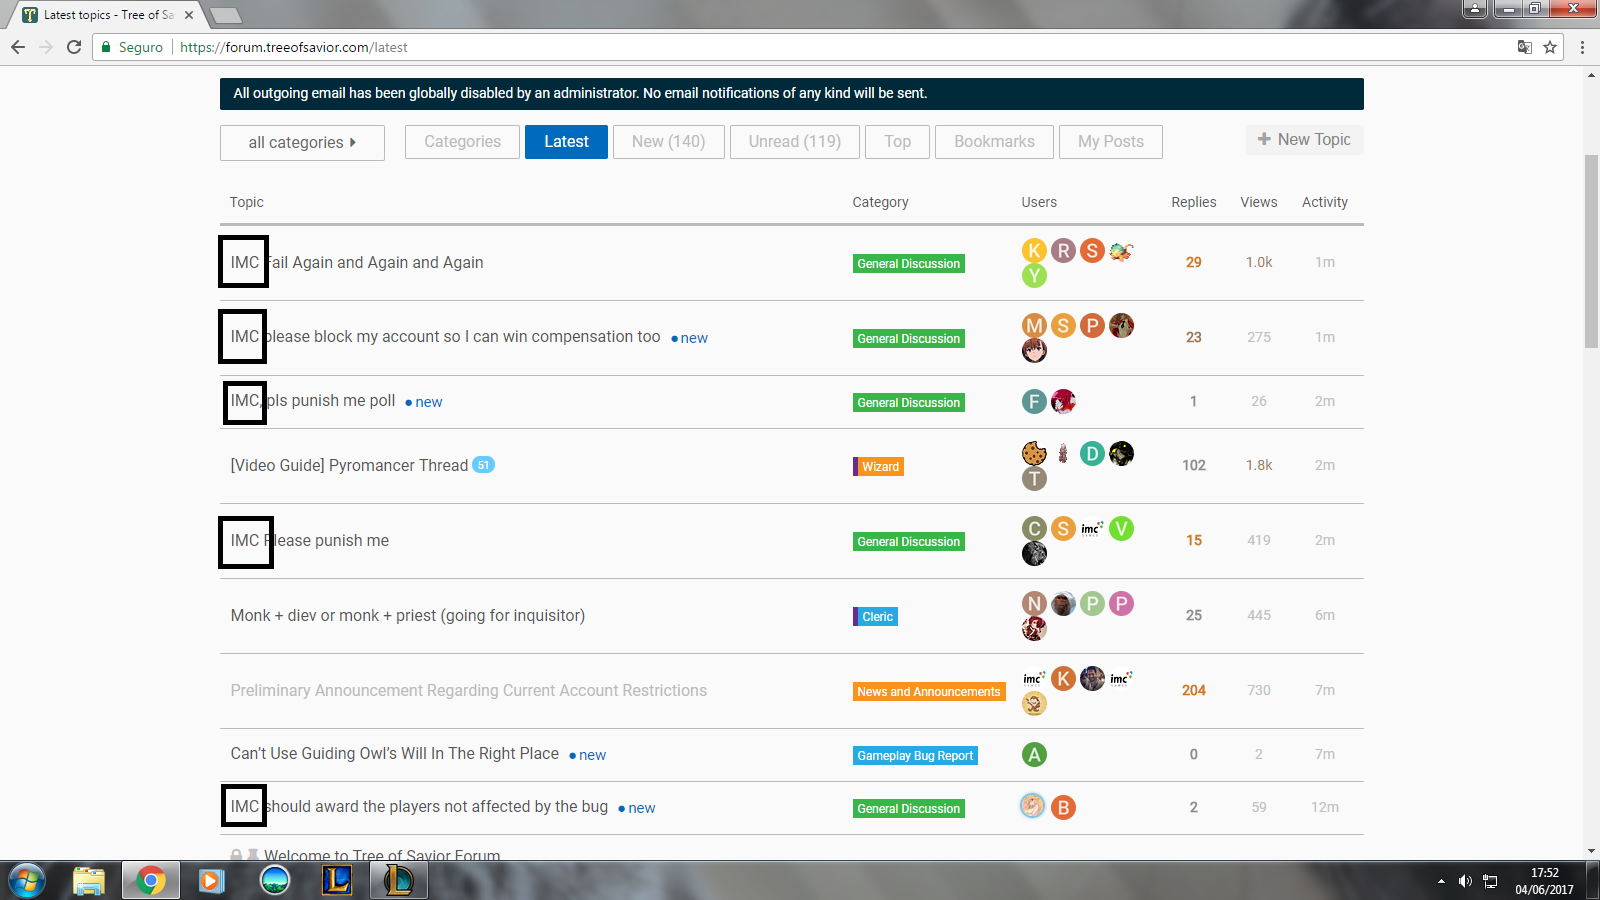The image size is (1600, 900).
Task: Bookmark page with the star icon
Action: coord(1550,47)
